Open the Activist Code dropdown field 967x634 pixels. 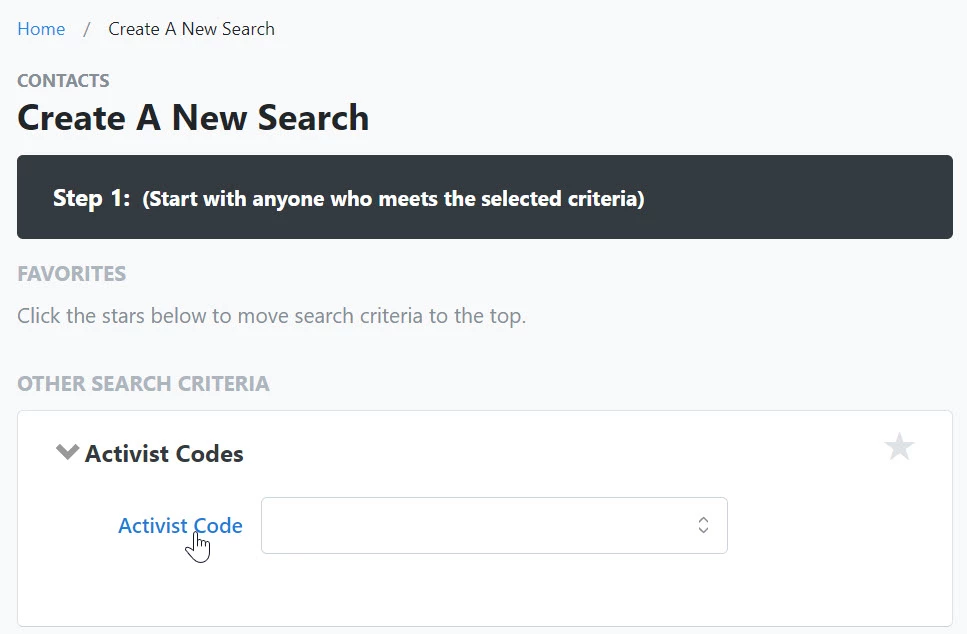tap(478, 525)
